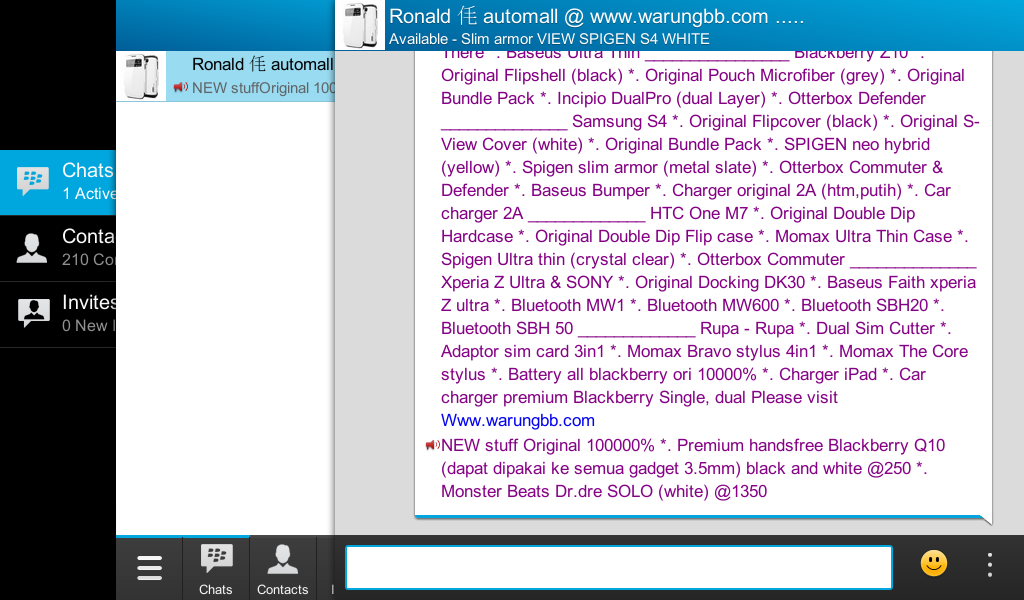The image size is (1024, 600).
Task: Select the Premium handsfree broadcast message
Action: [x=692, y=469]
